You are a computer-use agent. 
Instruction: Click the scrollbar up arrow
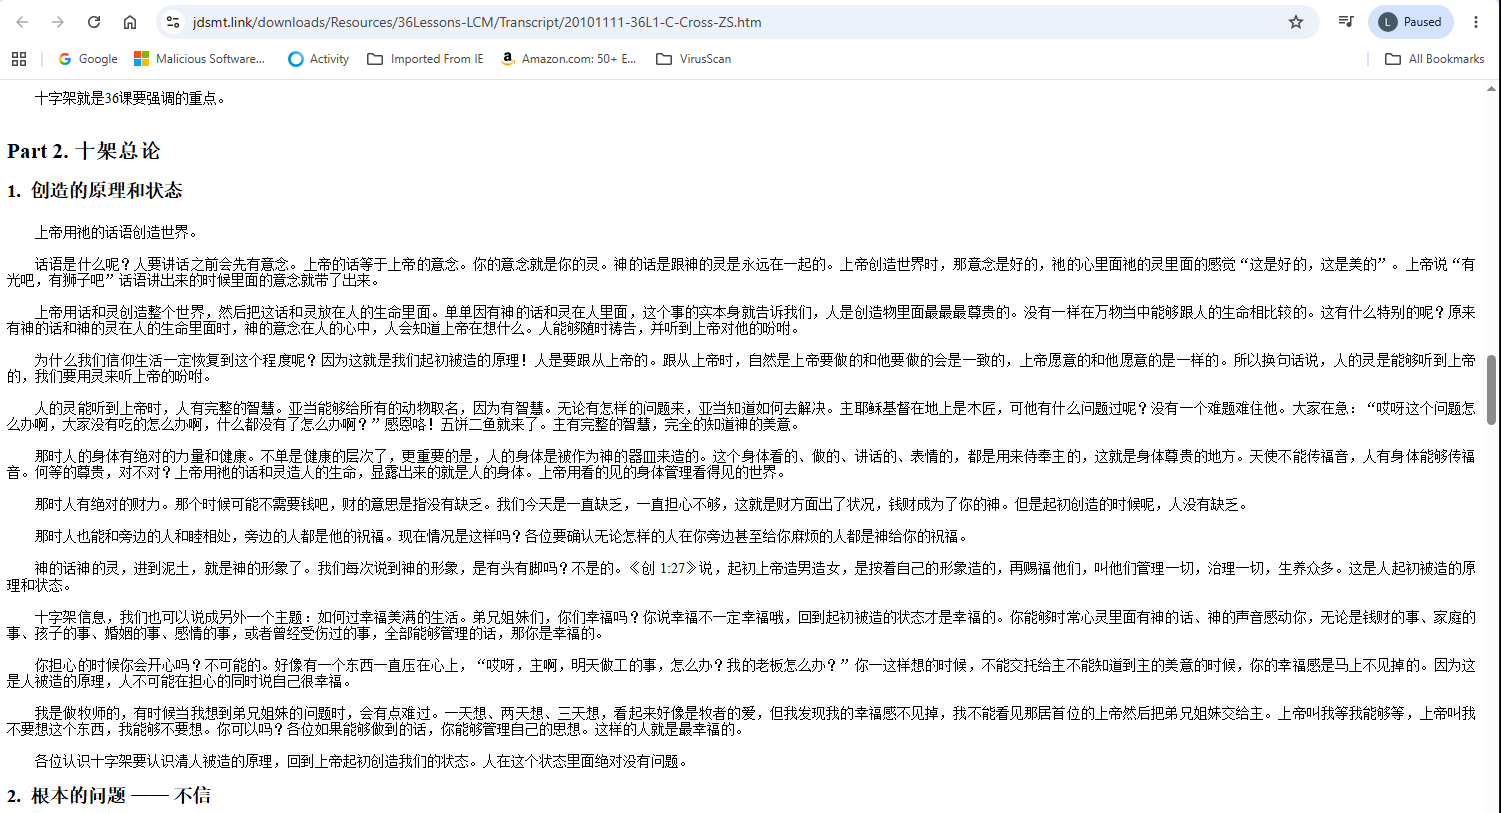[1492, 88]
